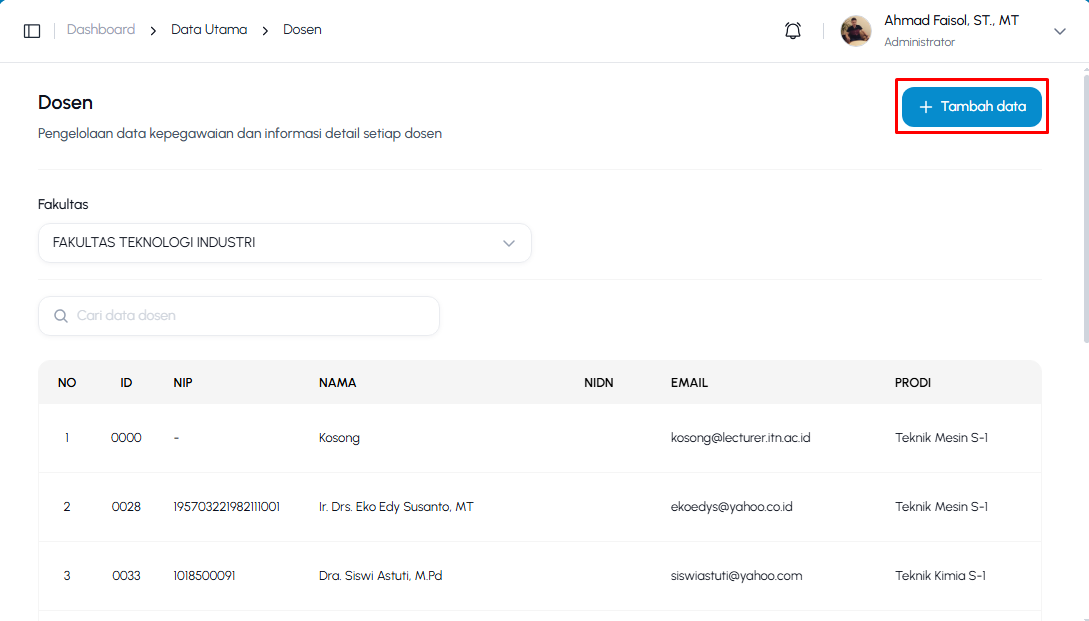Click email siswiastuti@yahoo.com
Image resolution: width=1089 pixels, height=621 pixels.
click(736, 576)
